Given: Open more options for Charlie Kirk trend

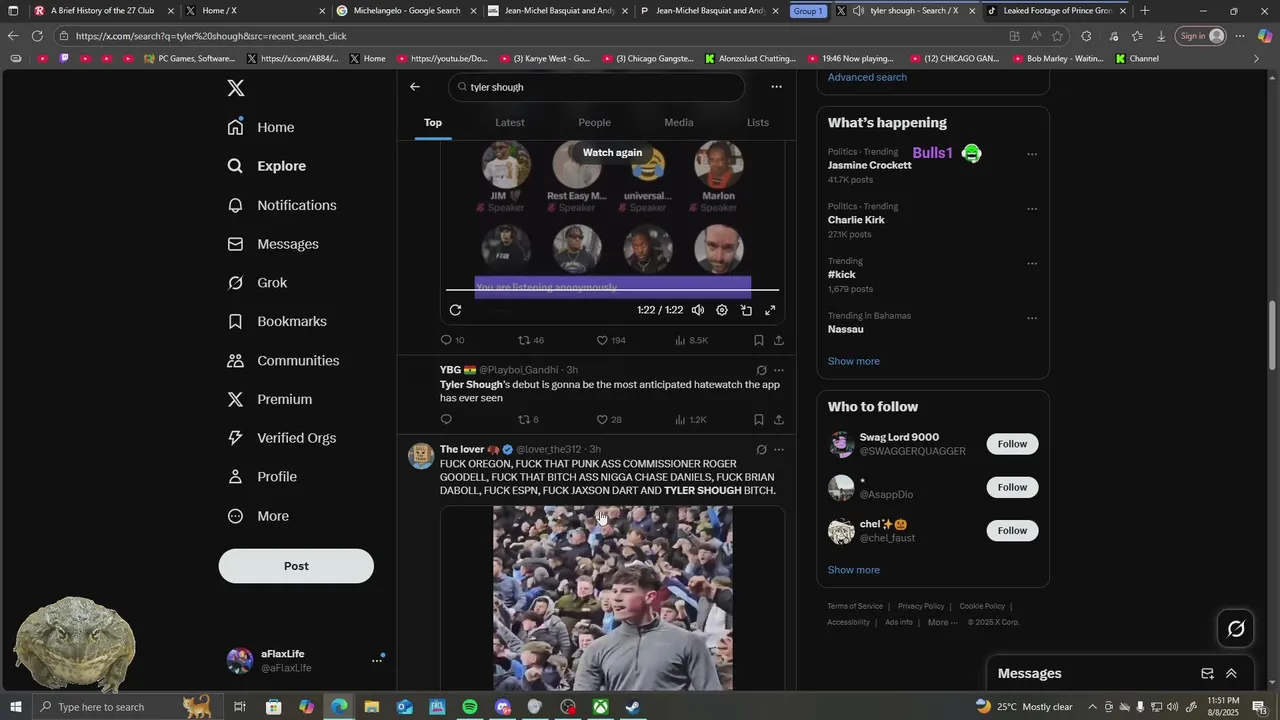Looking at the screenshot, I should click(1032, 209).
